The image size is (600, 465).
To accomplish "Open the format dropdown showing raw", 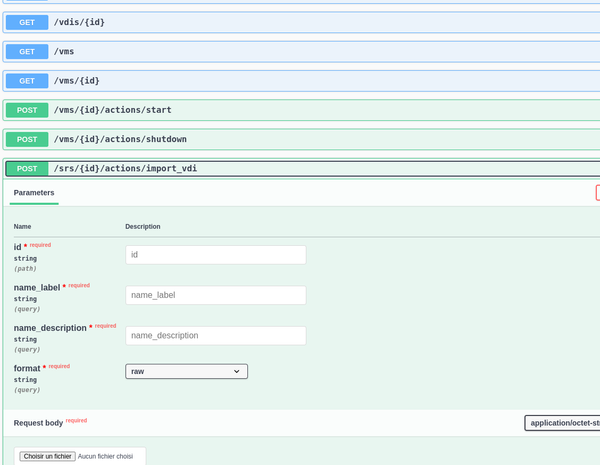I will point(186,371).
